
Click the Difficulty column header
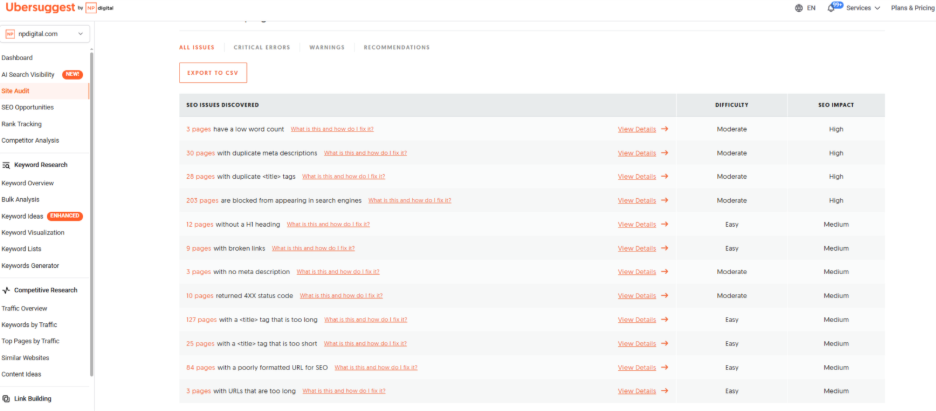(x=732, y=105)
